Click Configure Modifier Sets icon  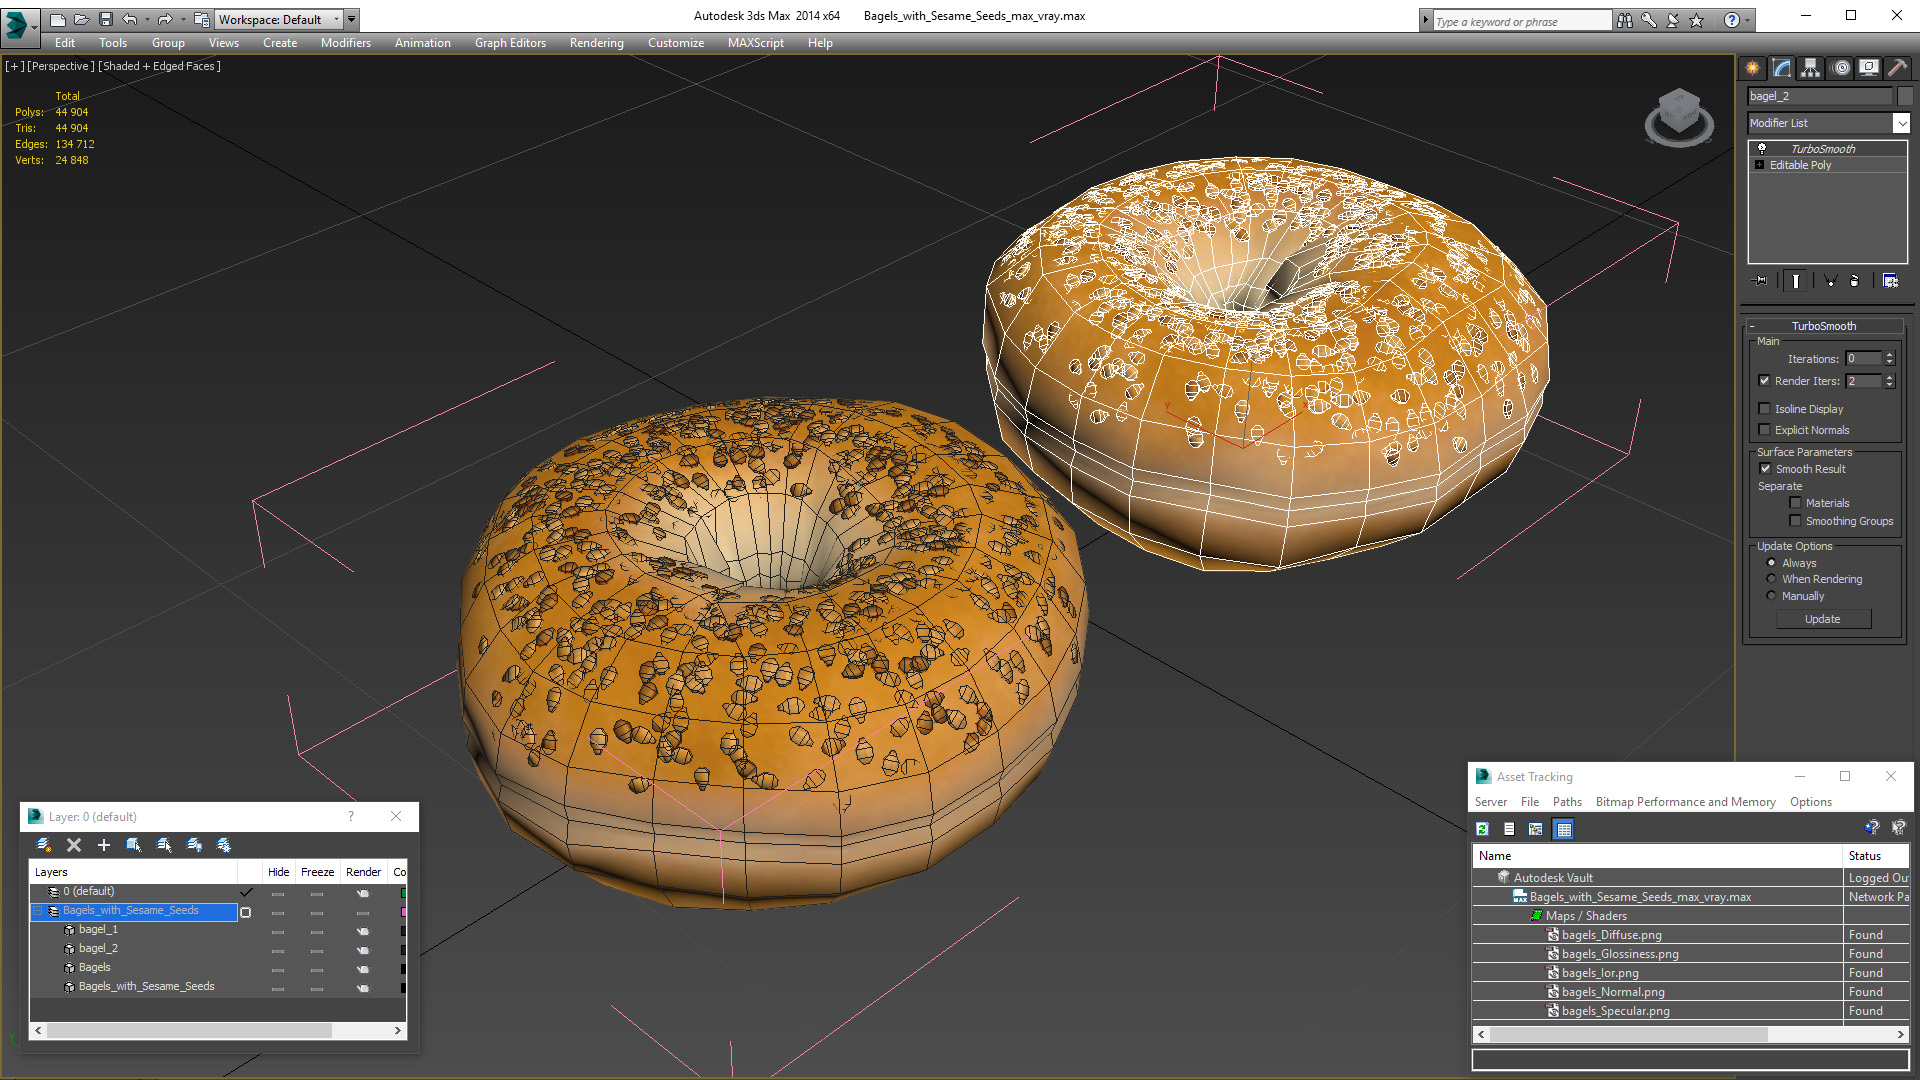coord(1890,281)
